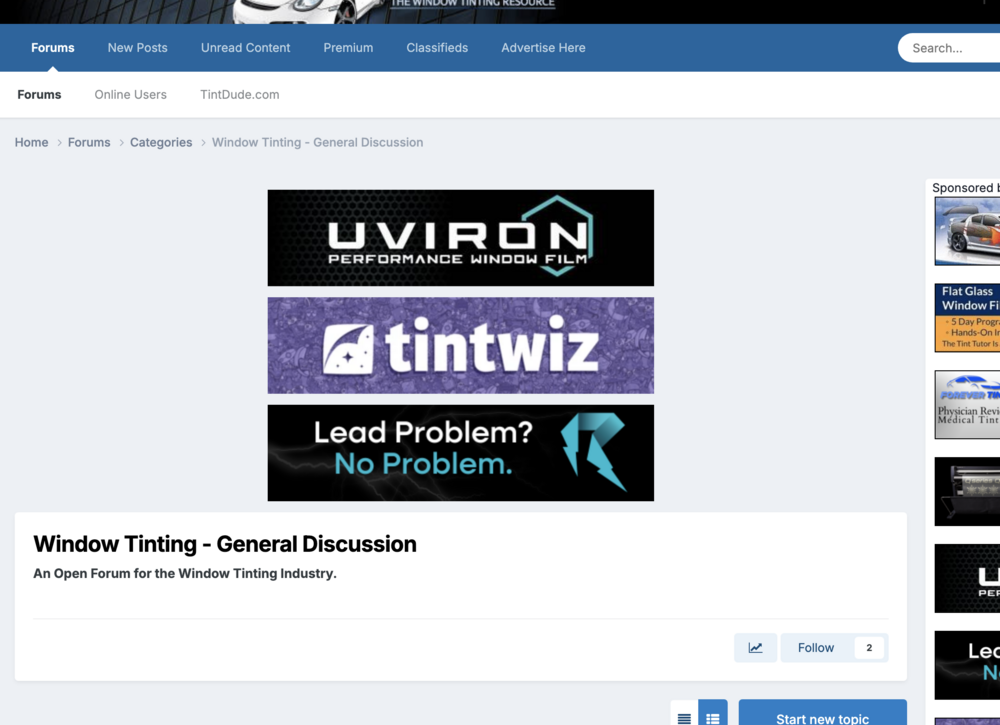The image size is (1000, 725).
Task: Open Unread Content tab
Action: click(x=246, y=48)
